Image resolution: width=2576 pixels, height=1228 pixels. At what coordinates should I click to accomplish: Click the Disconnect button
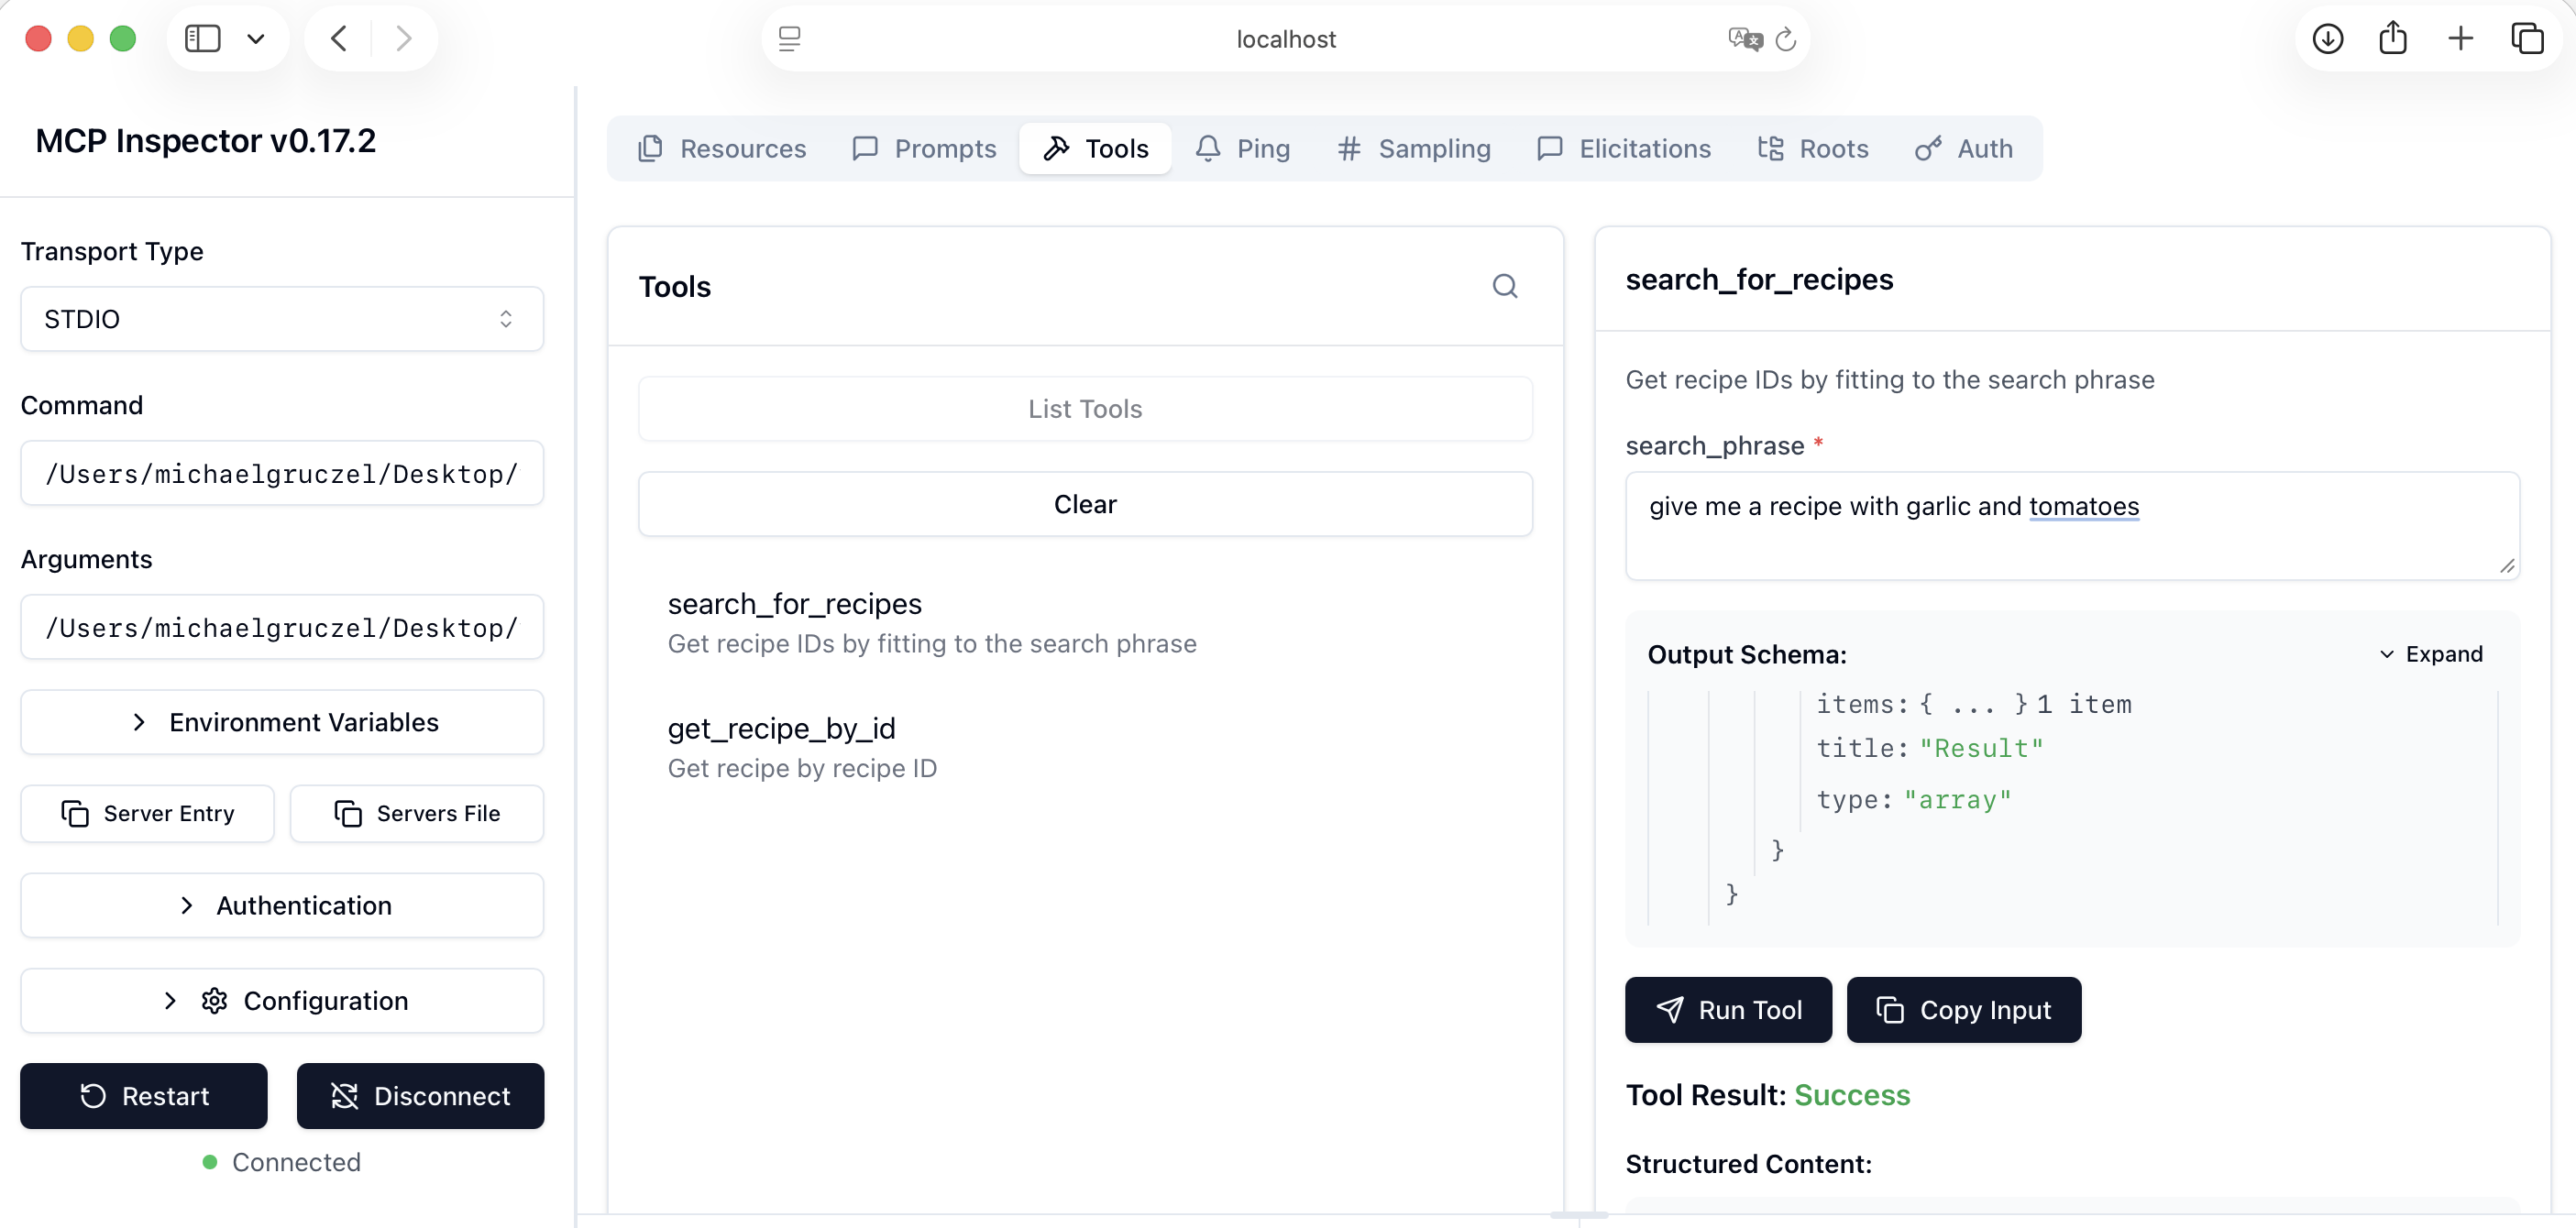[x=420, y=1096]
